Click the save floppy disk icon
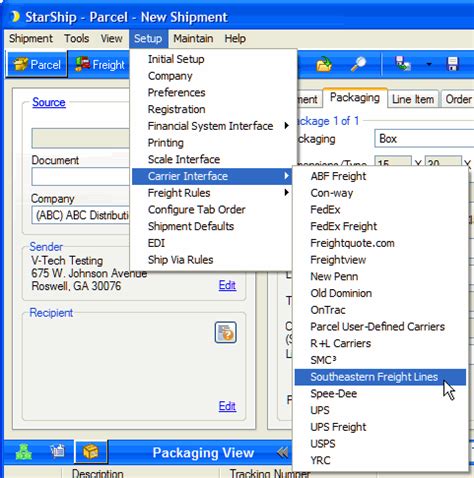This screenshot has width=474, height=478. (452, 64)
